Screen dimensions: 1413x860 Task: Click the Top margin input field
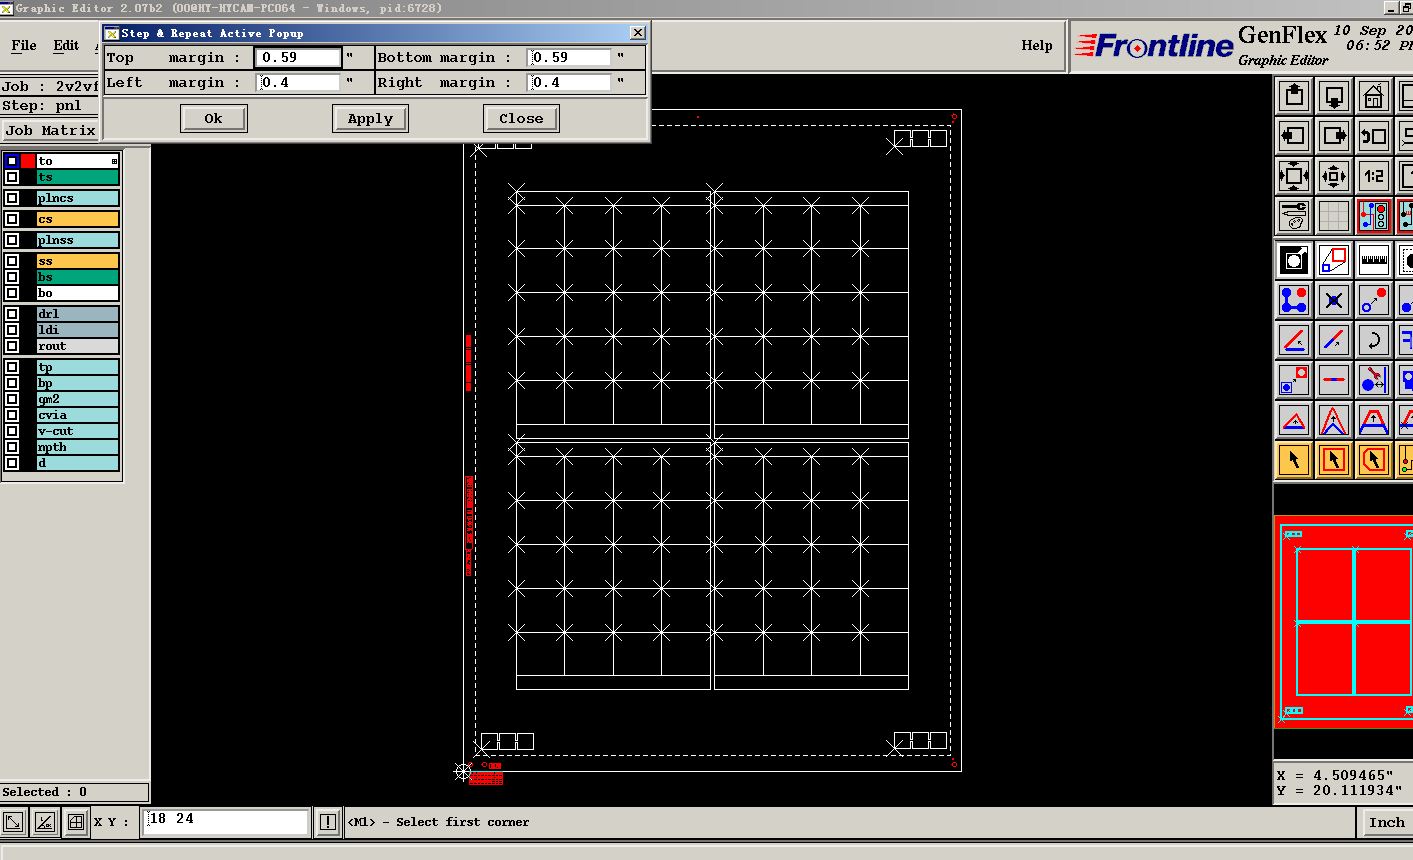[298, 58]
